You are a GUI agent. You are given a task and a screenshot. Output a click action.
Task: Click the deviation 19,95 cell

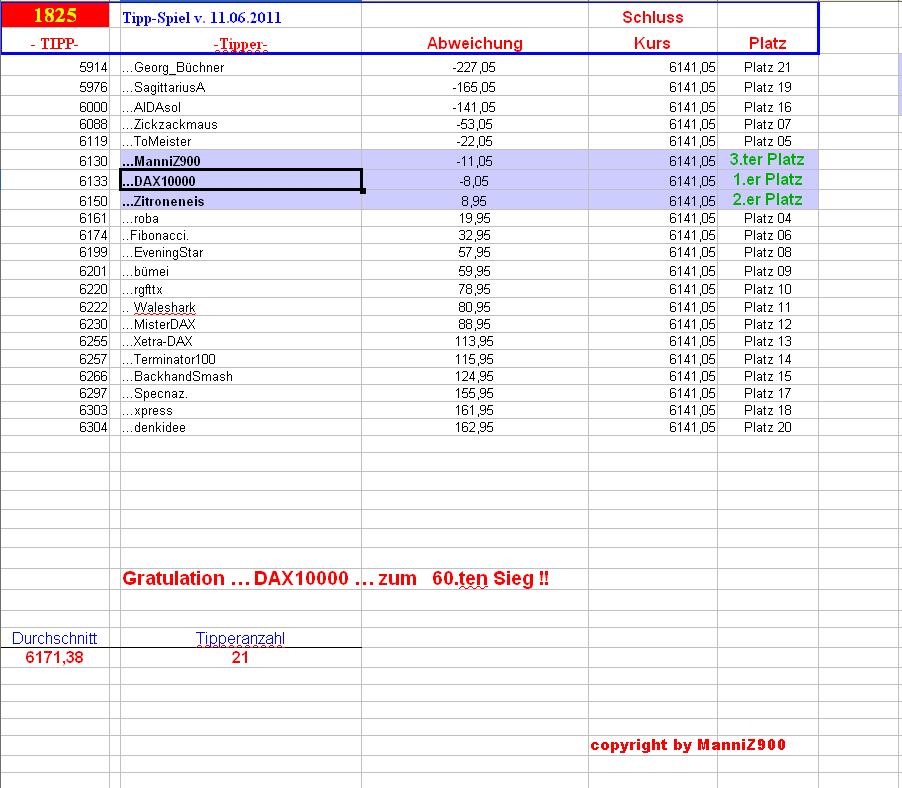click(x=475, y=219)
